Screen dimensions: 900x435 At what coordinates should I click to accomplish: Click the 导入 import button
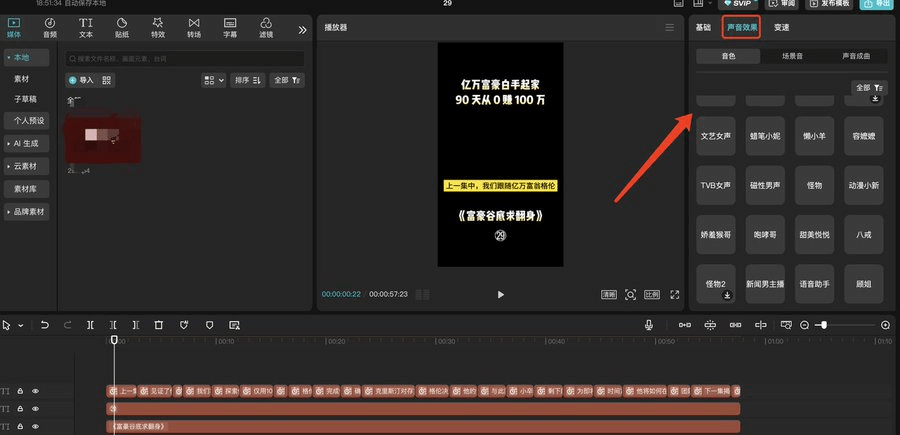(81, 80)
